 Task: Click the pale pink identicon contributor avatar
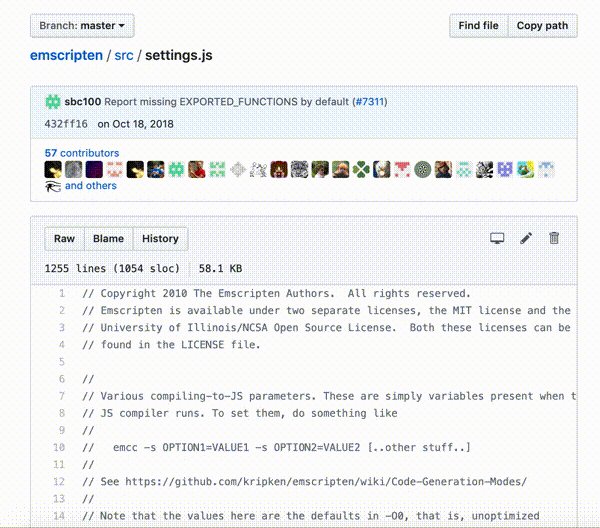tap(114, 169)
